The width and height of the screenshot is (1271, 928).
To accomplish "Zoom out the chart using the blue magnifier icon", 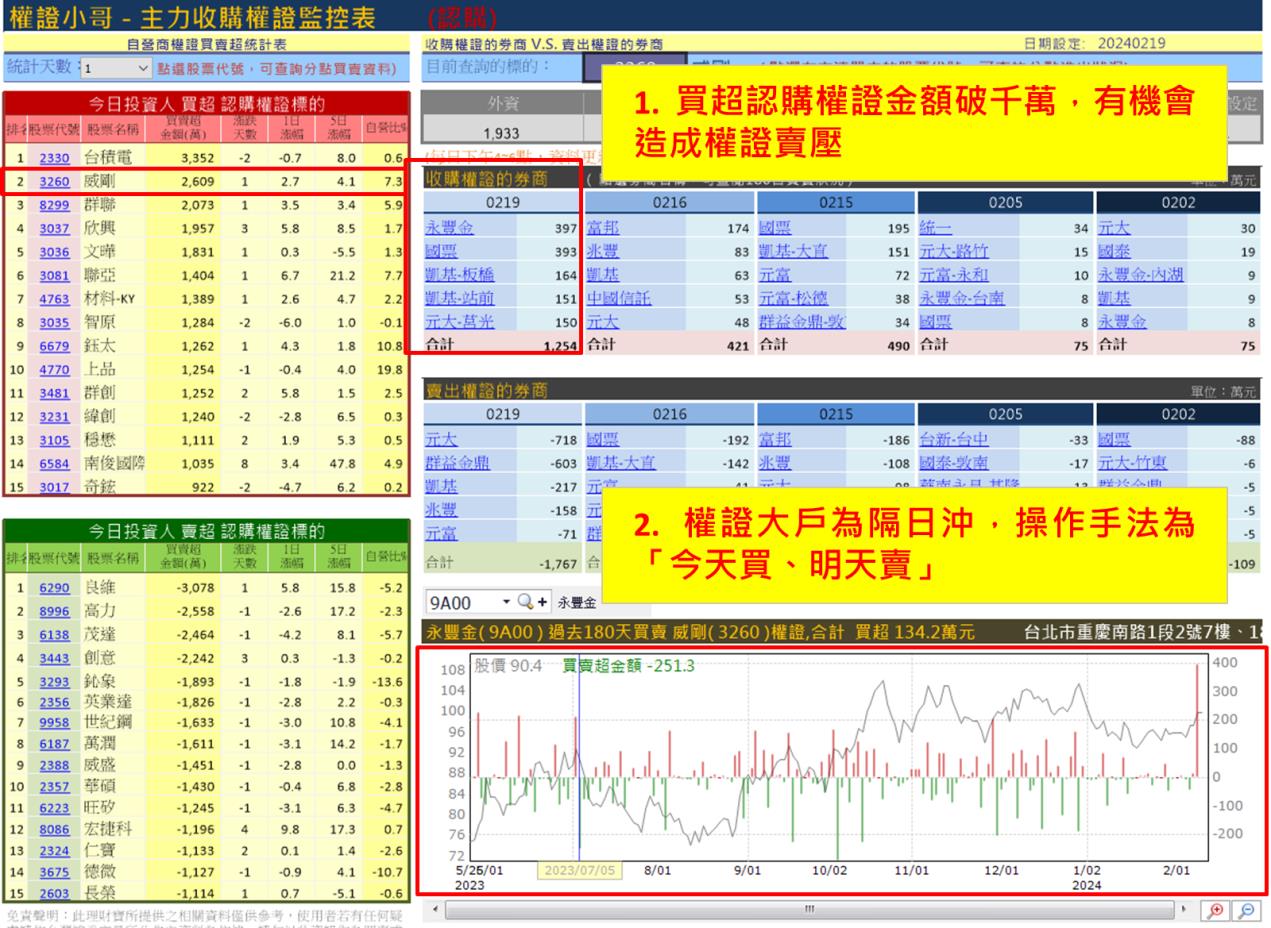I will tap(1248, 909).
